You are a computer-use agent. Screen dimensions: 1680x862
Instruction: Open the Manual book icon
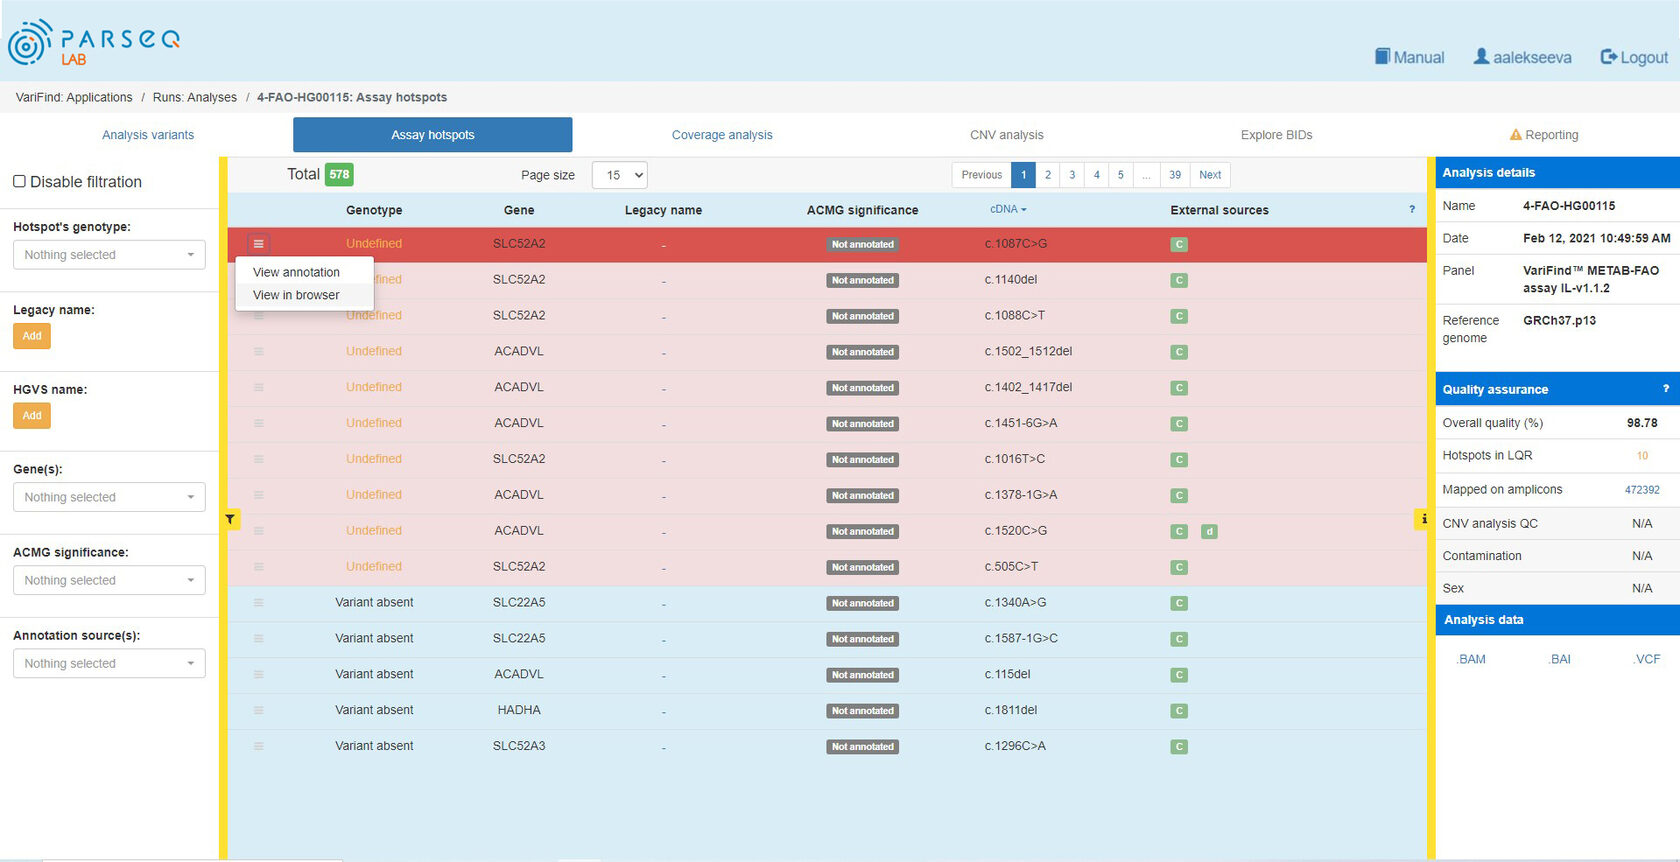click(1383, 57)
